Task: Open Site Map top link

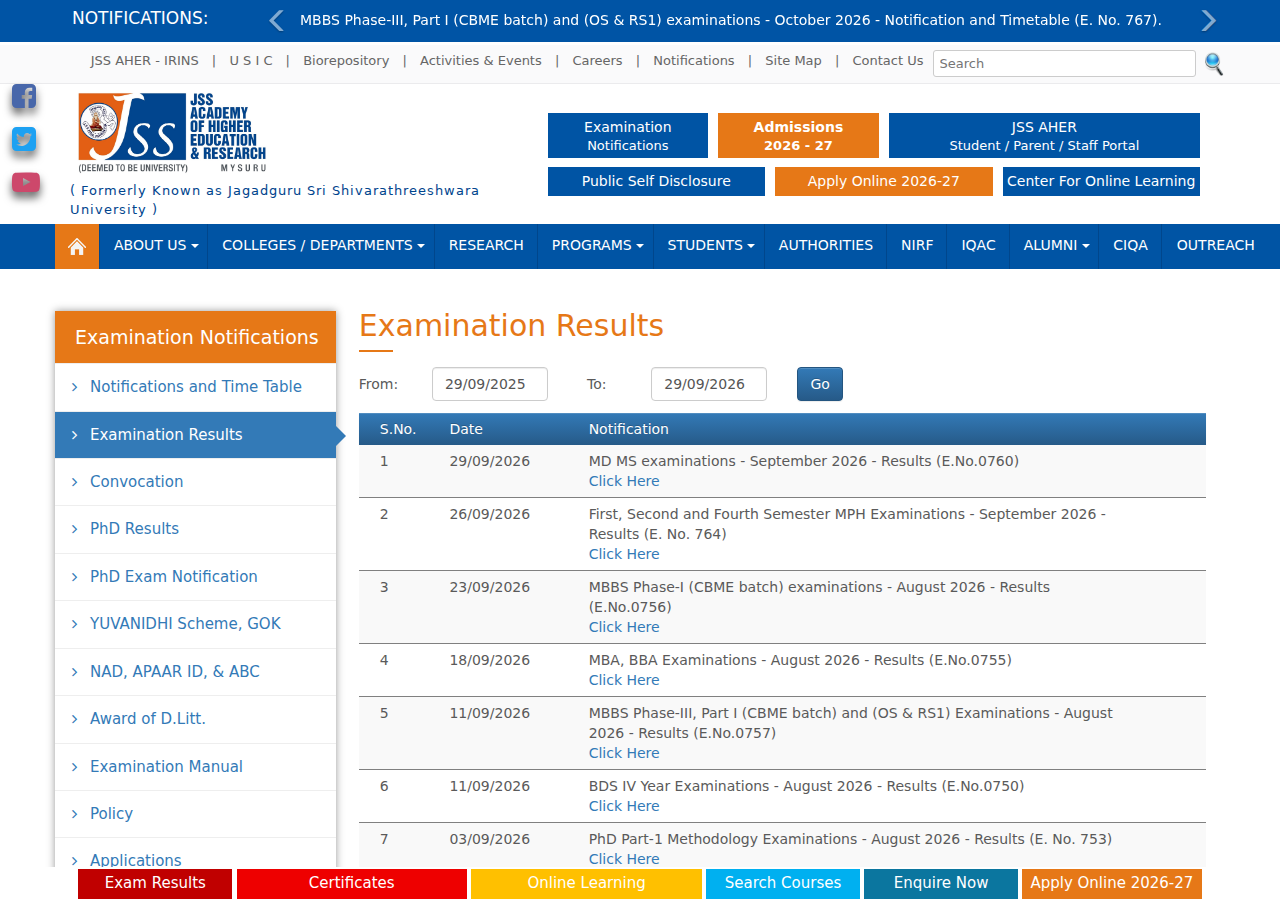Action: click(x=793, y=61)
